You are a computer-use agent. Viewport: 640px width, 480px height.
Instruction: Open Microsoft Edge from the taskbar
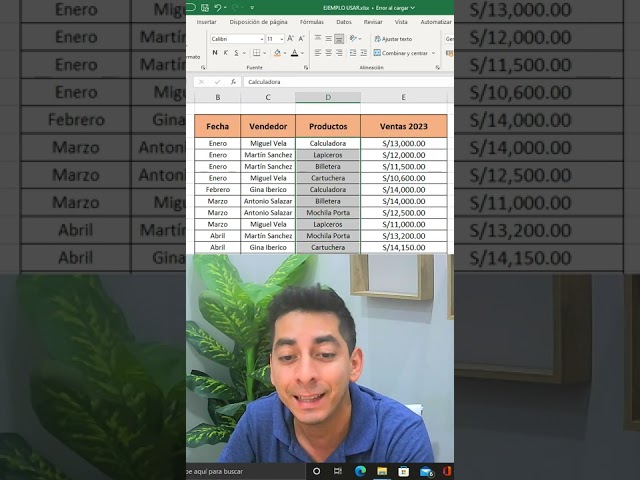pyautogui.click(x=360, y=471)
